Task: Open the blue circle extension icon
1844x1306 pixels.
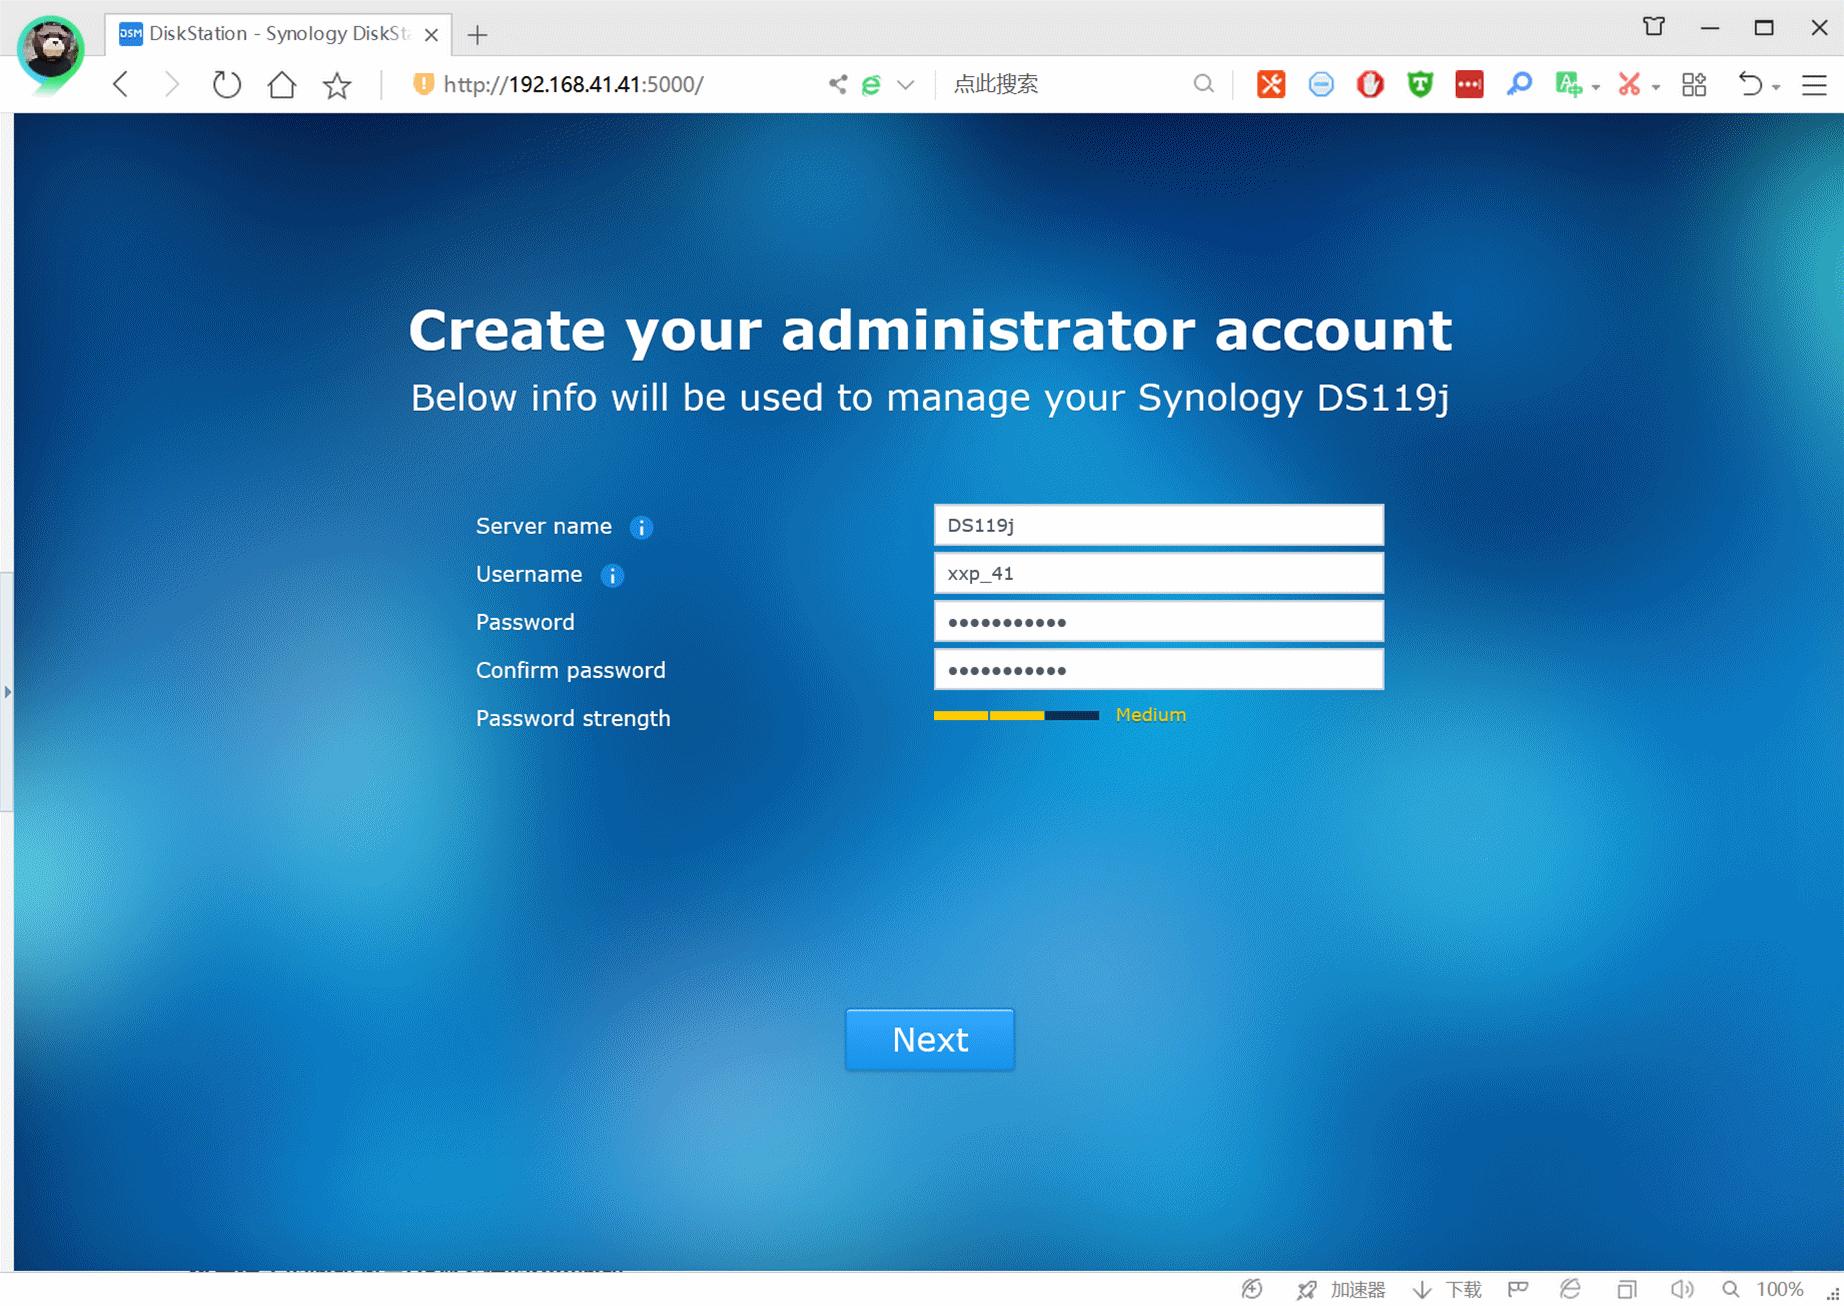Action: 1321,84
